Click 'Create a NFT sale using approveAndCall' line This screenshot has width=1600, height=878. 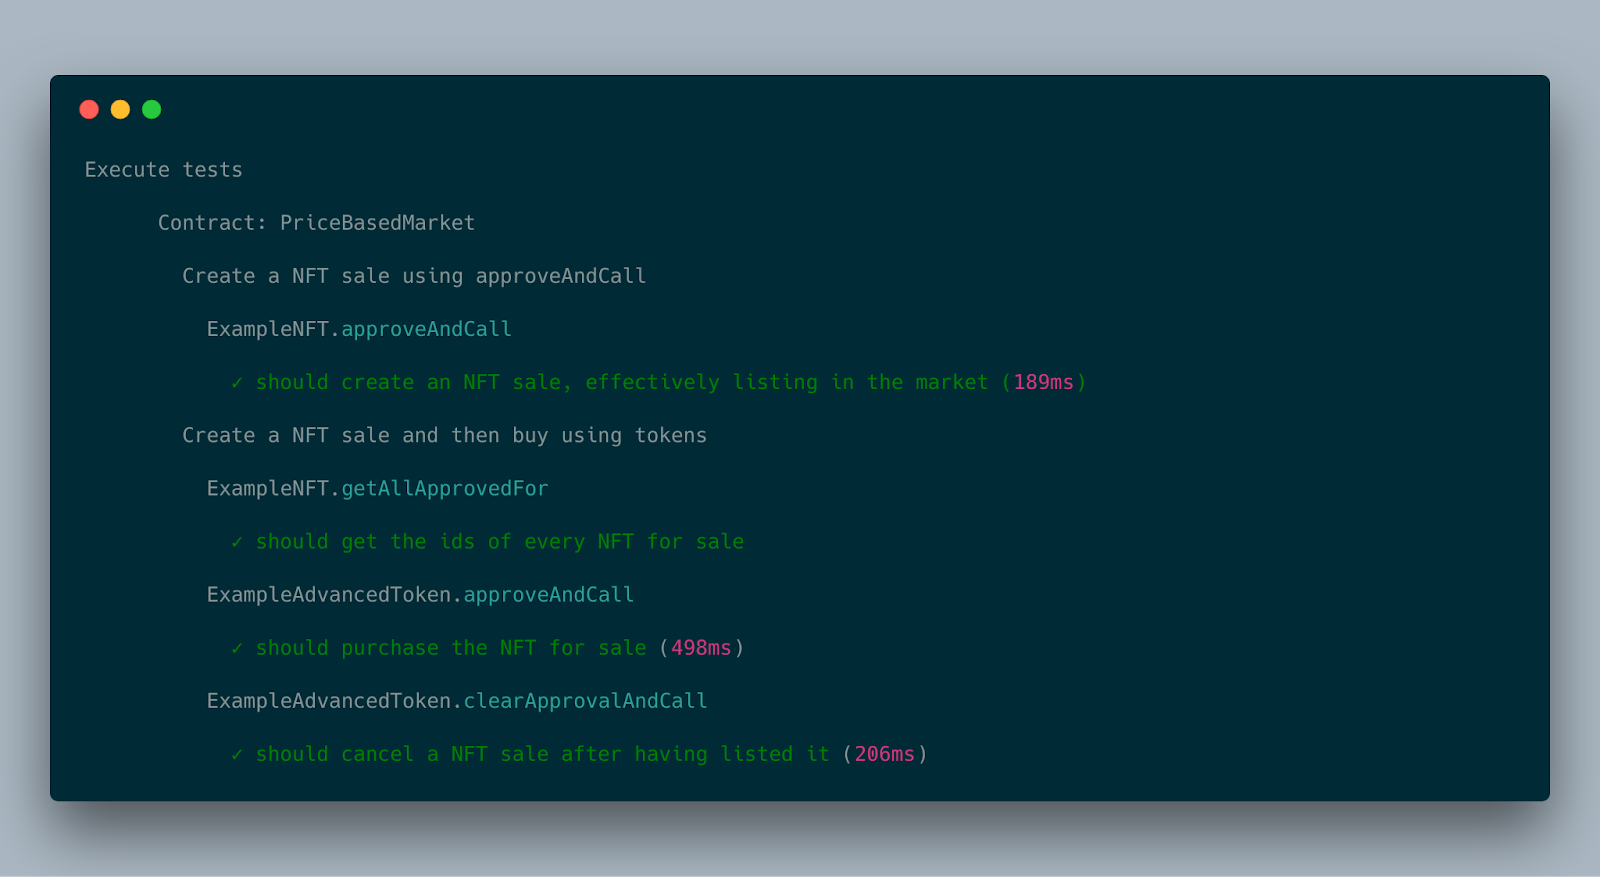pyautogui.click(x=414, y=276)
